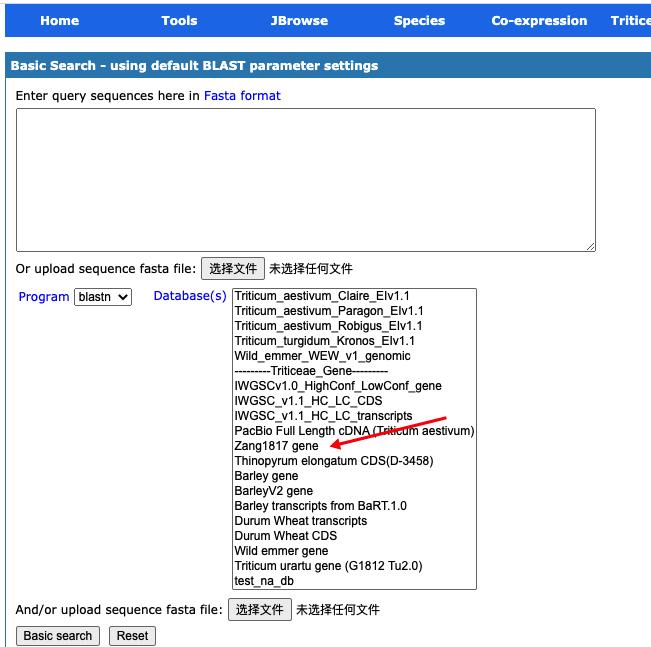Select Triticum_aestivum_Robigus_EIv1.1 database
Screen dimensions: 651x647
tap(354, 326)
